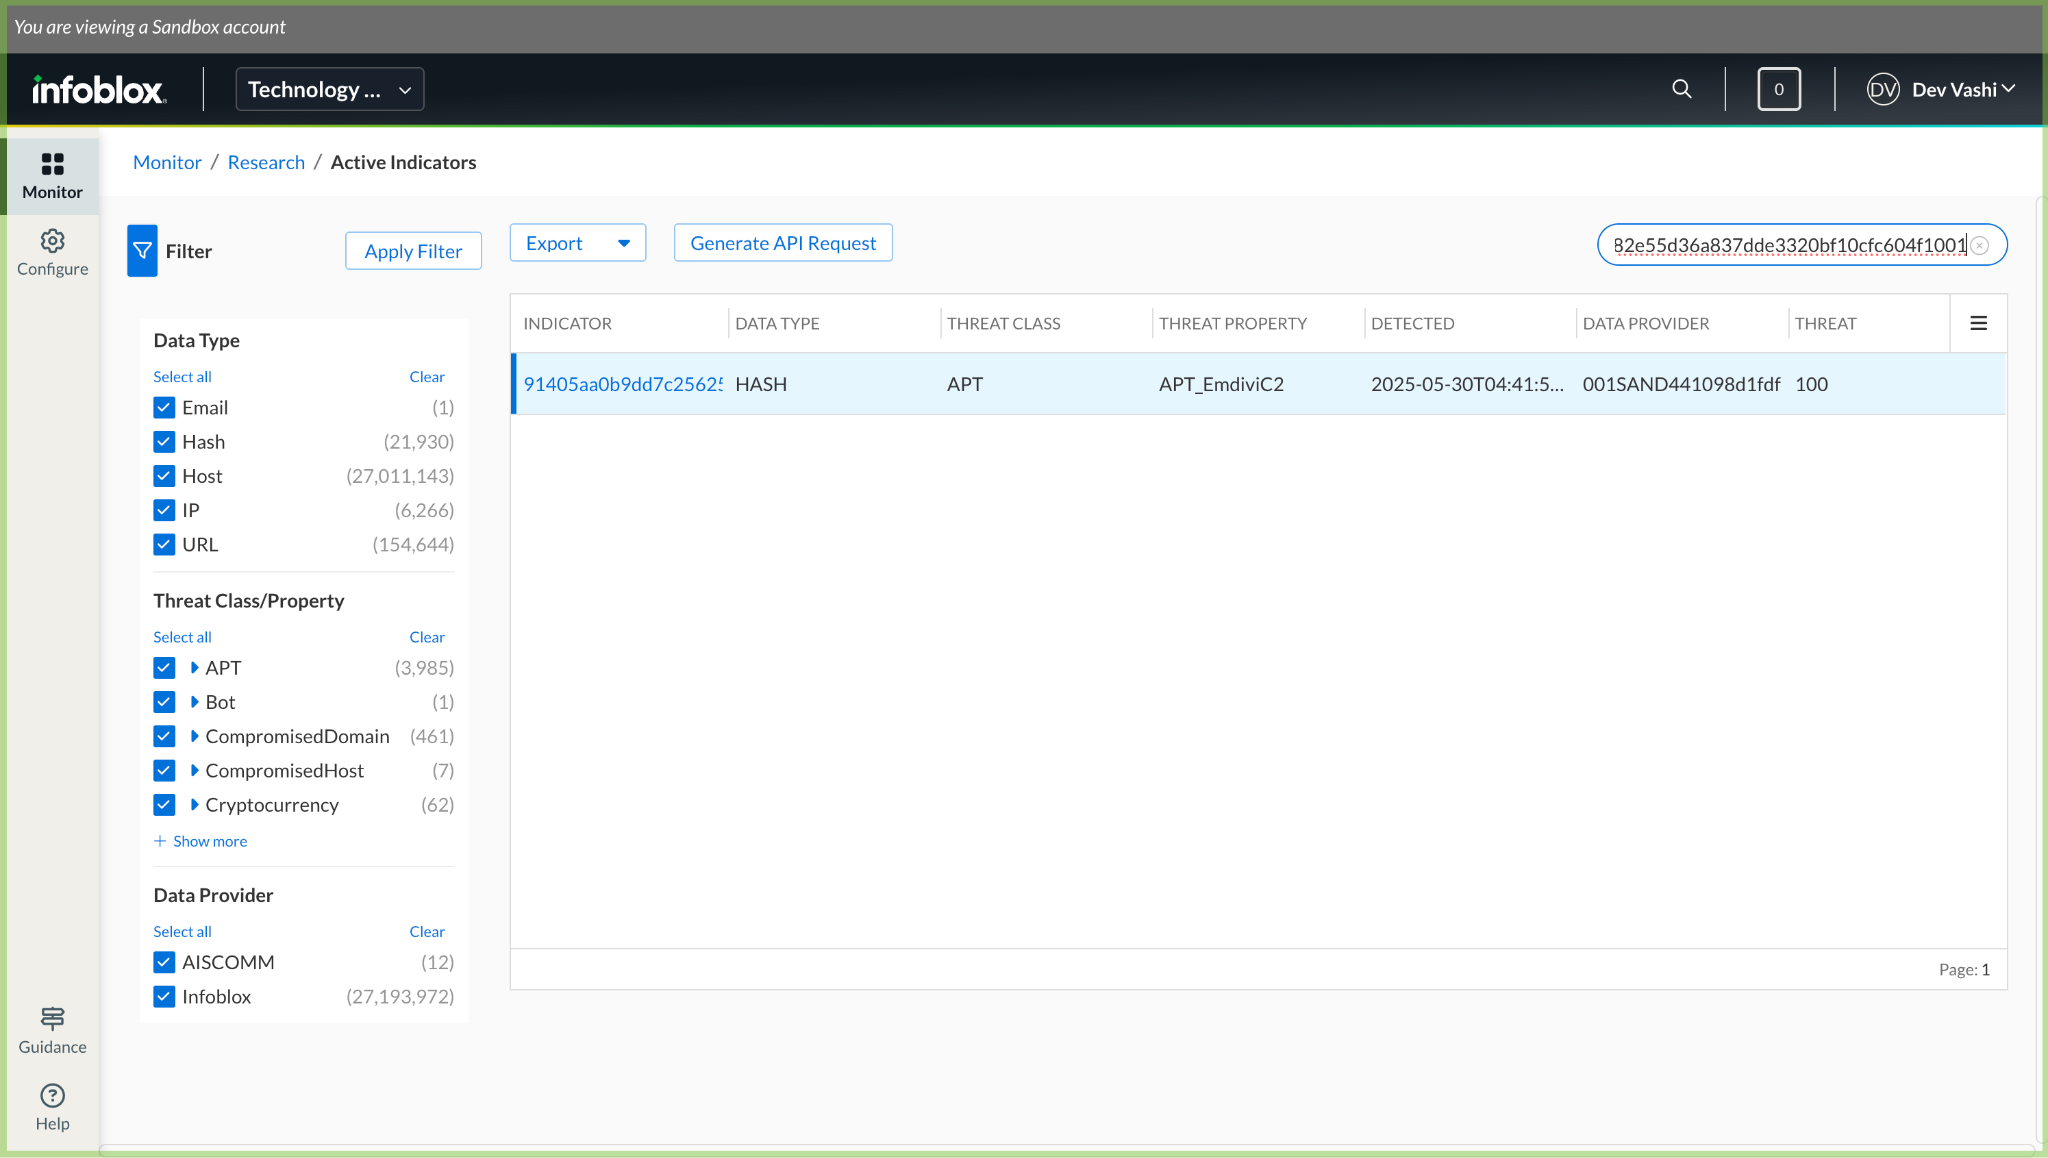
Task: Open the Guidance signpost section
Action: click(x=53, y=1031)
